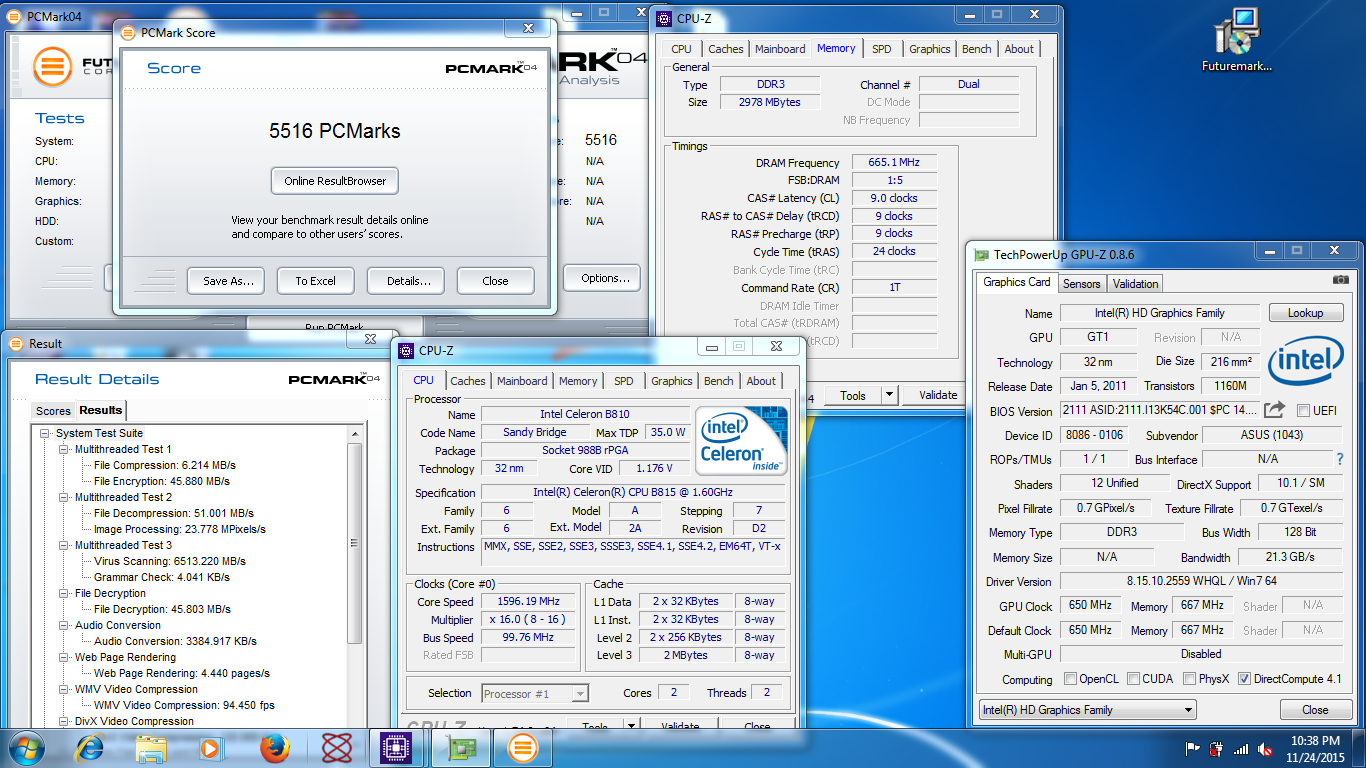Click the GPU-Z title bar application icon
This screenshot has height=768, width=1366.
[982, 255]
